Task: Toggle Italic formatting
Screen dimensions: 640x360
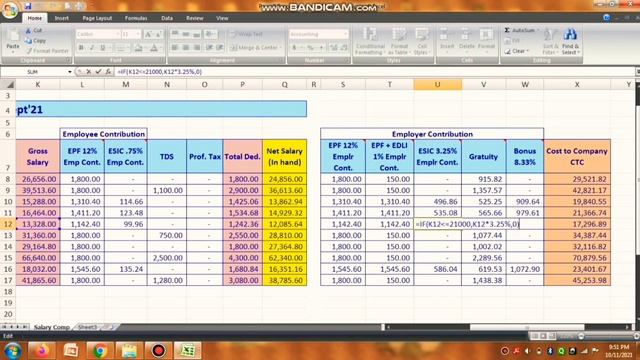Action: [x=92, y=48]
